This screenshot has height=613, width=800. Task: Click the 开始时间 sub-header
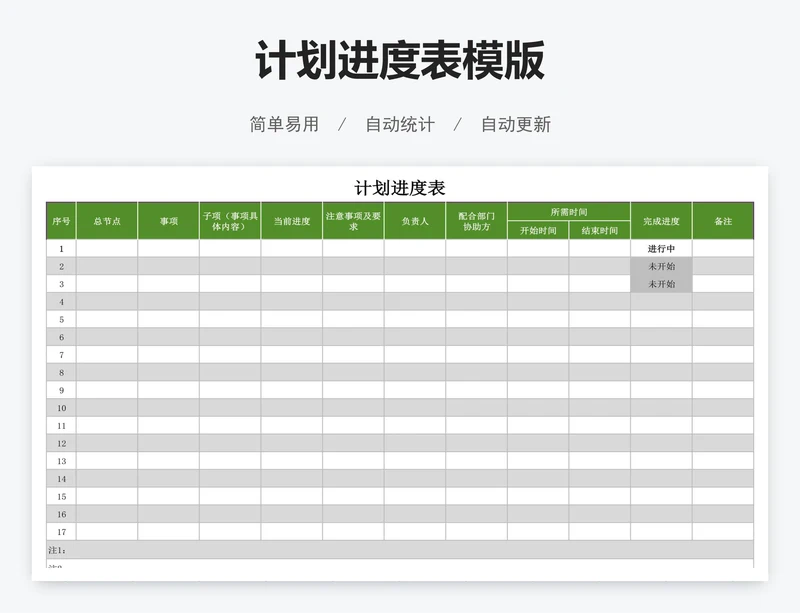538,230
